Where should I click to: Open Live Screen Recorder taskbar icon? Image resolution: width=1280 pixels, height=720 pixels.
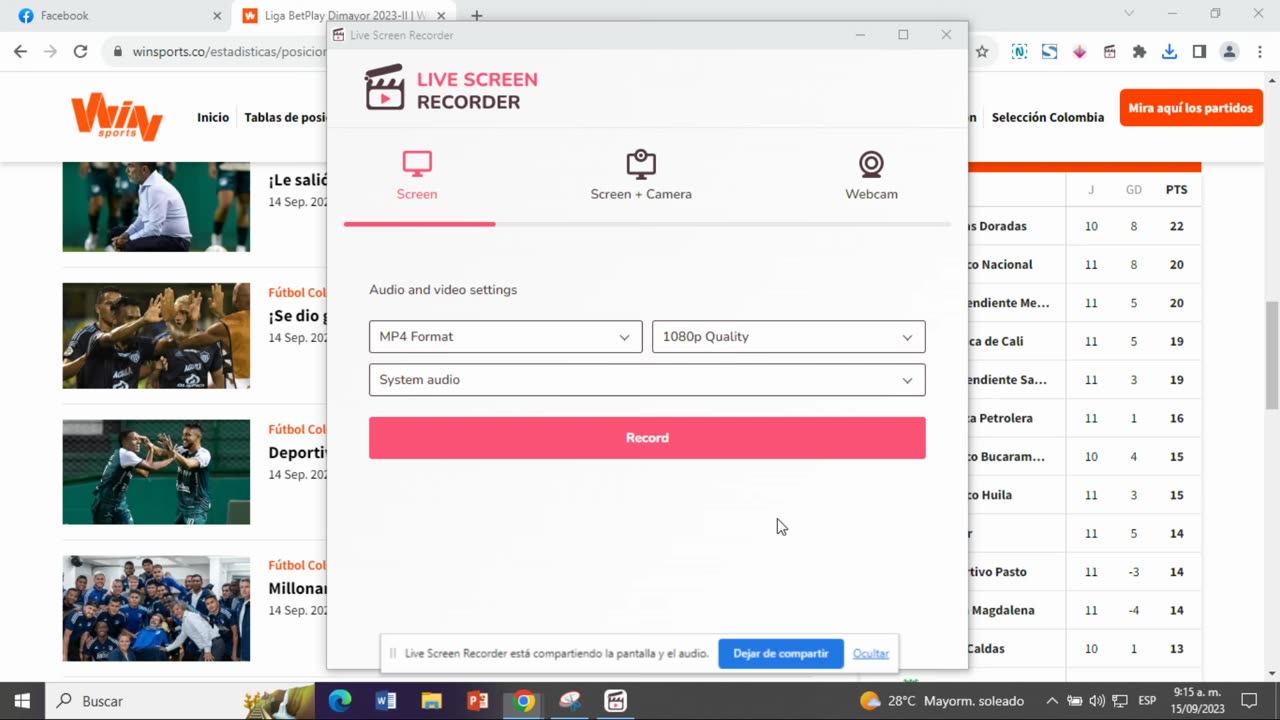point(615,701)
